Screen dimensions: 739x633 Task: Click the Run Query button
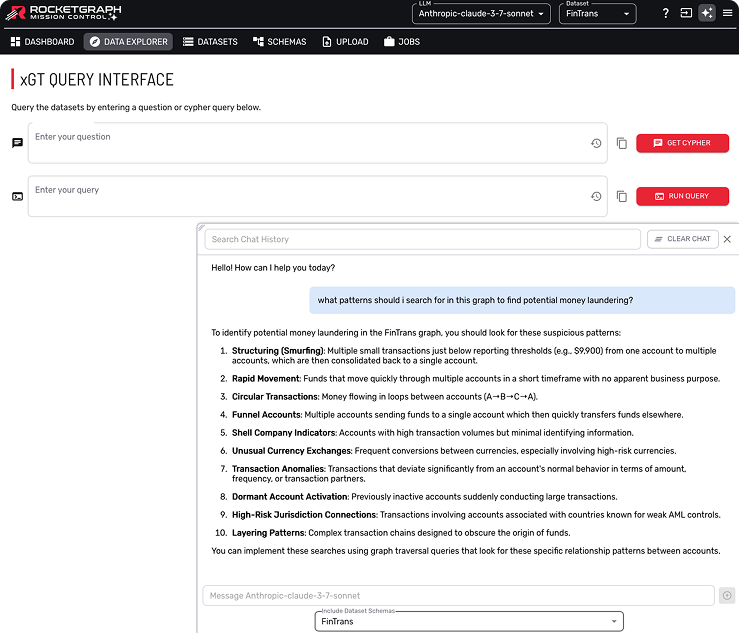pos(682,197)
